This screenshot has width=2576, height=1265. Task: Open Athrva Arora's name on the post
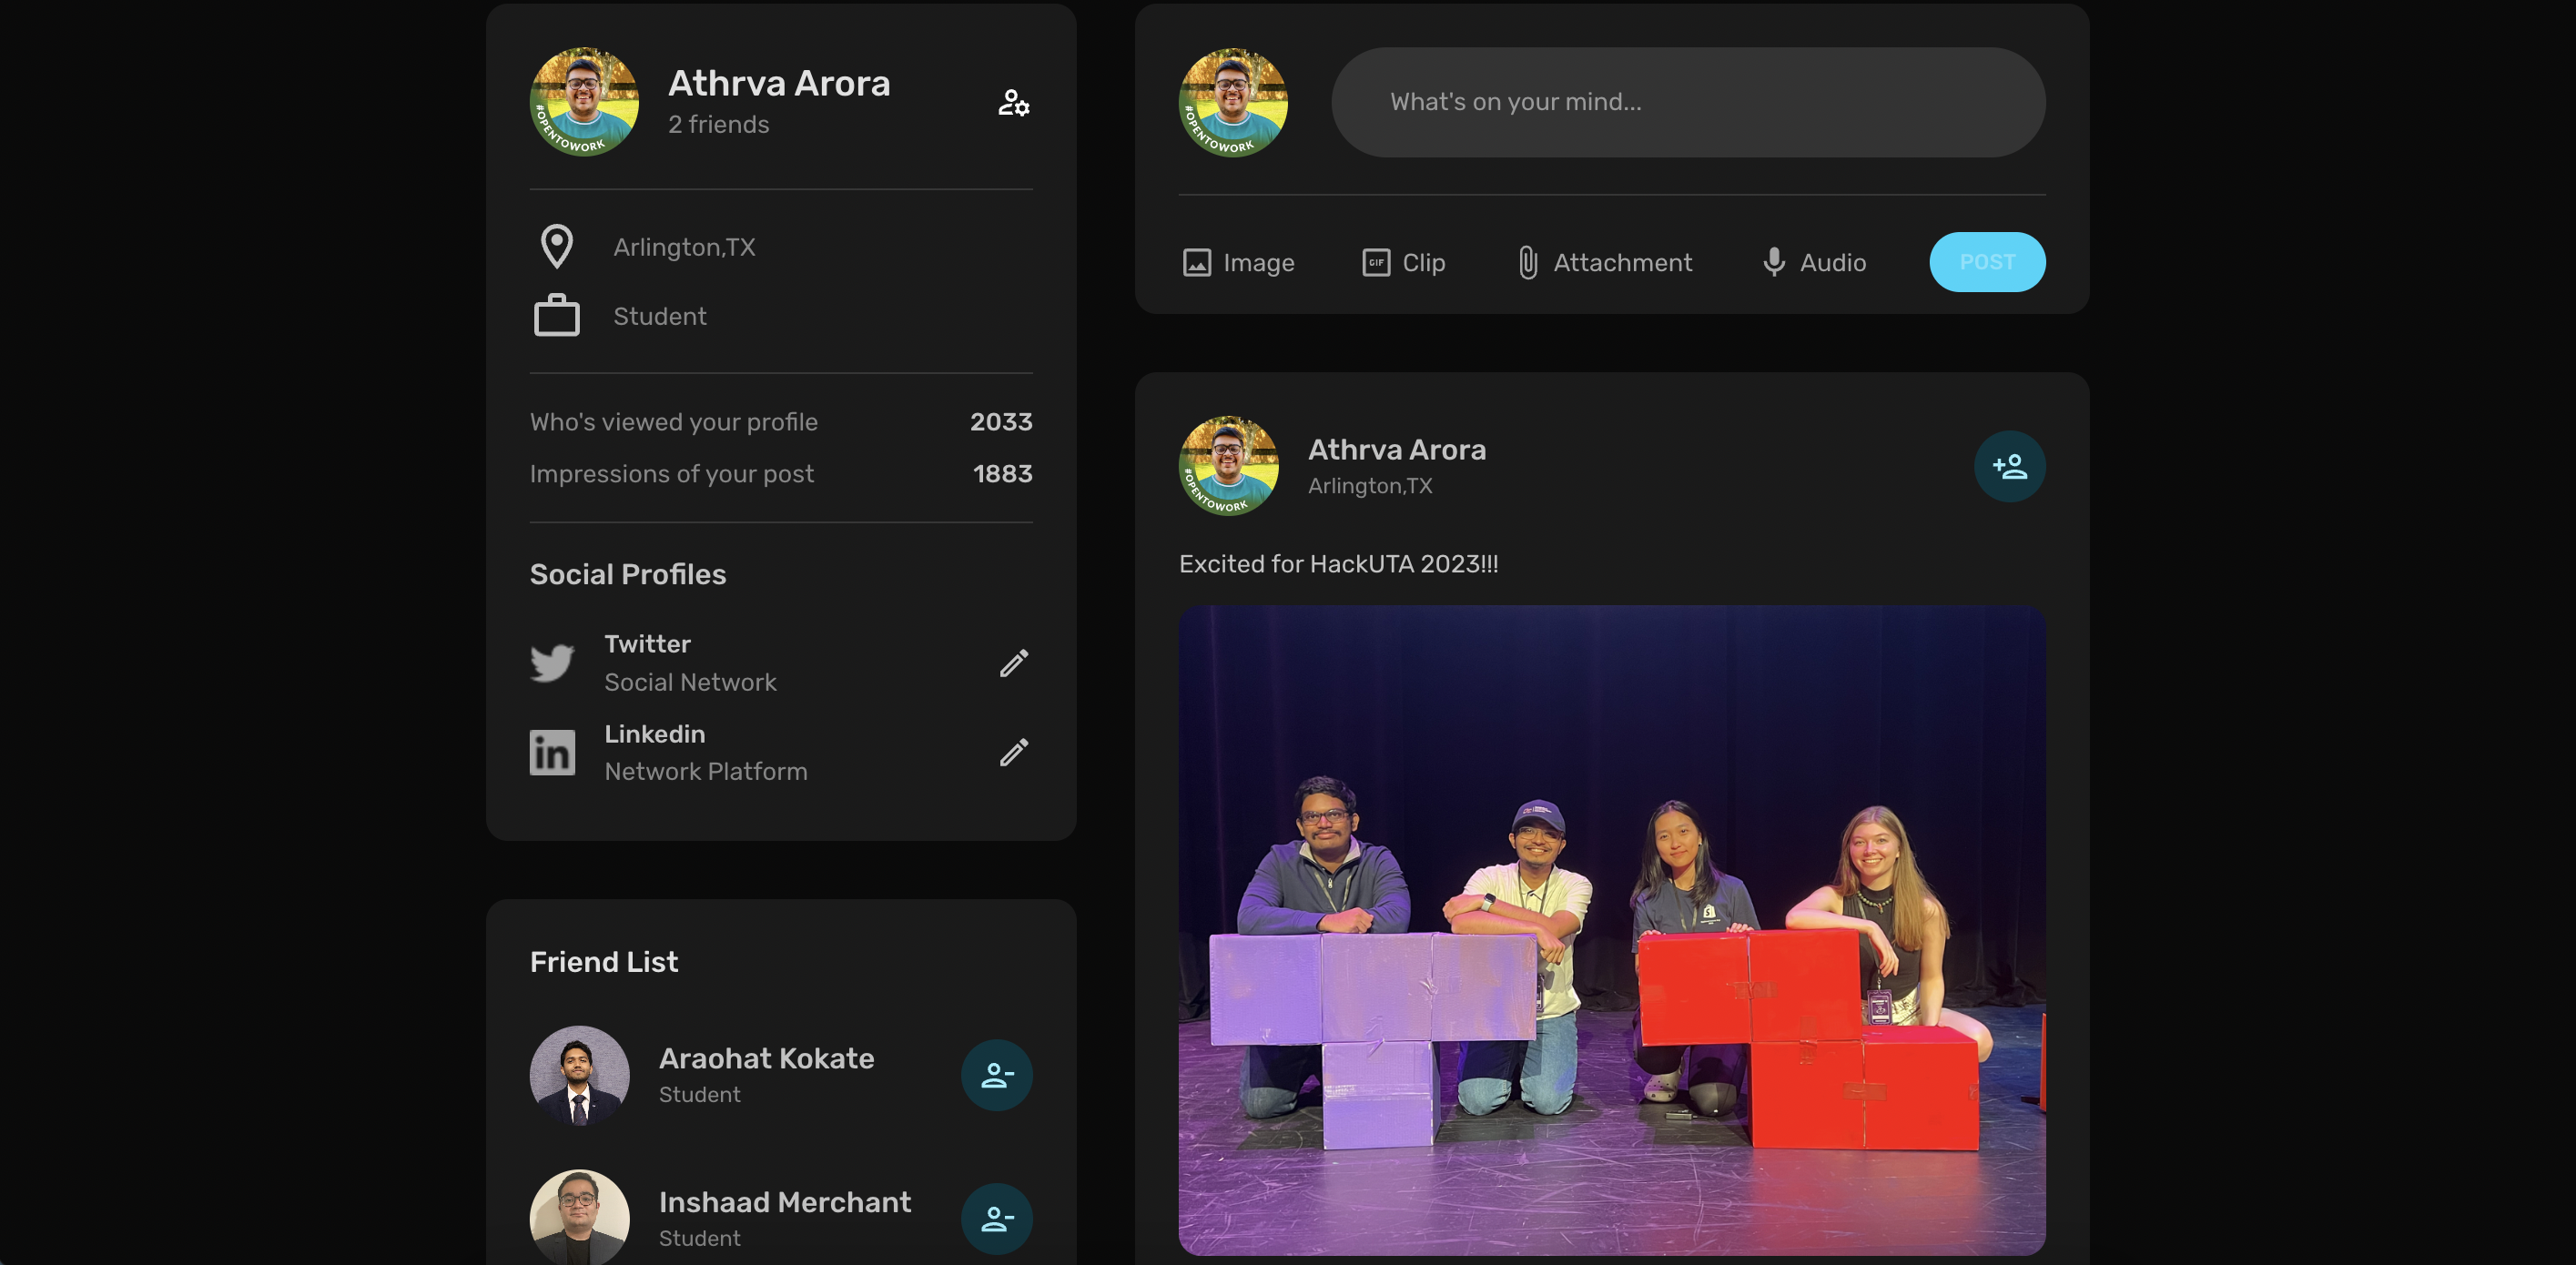(1396, 450)
